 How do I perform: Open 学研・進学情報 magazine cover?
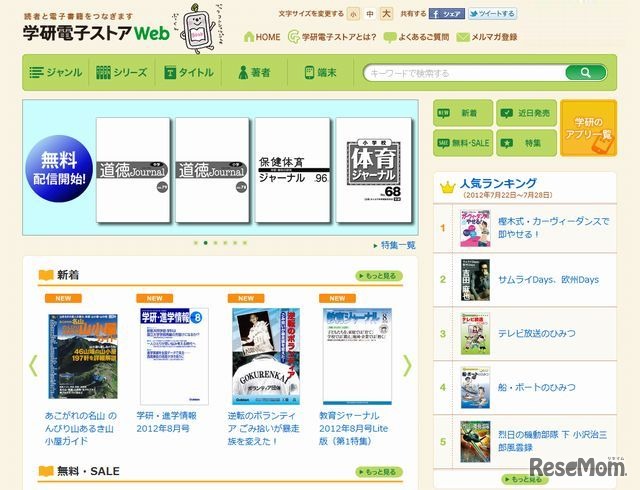pos(174,356)
